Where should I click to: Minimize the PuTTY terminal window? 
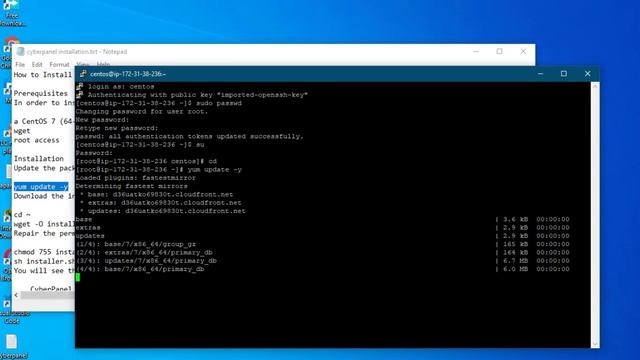(x=540, y=74)
